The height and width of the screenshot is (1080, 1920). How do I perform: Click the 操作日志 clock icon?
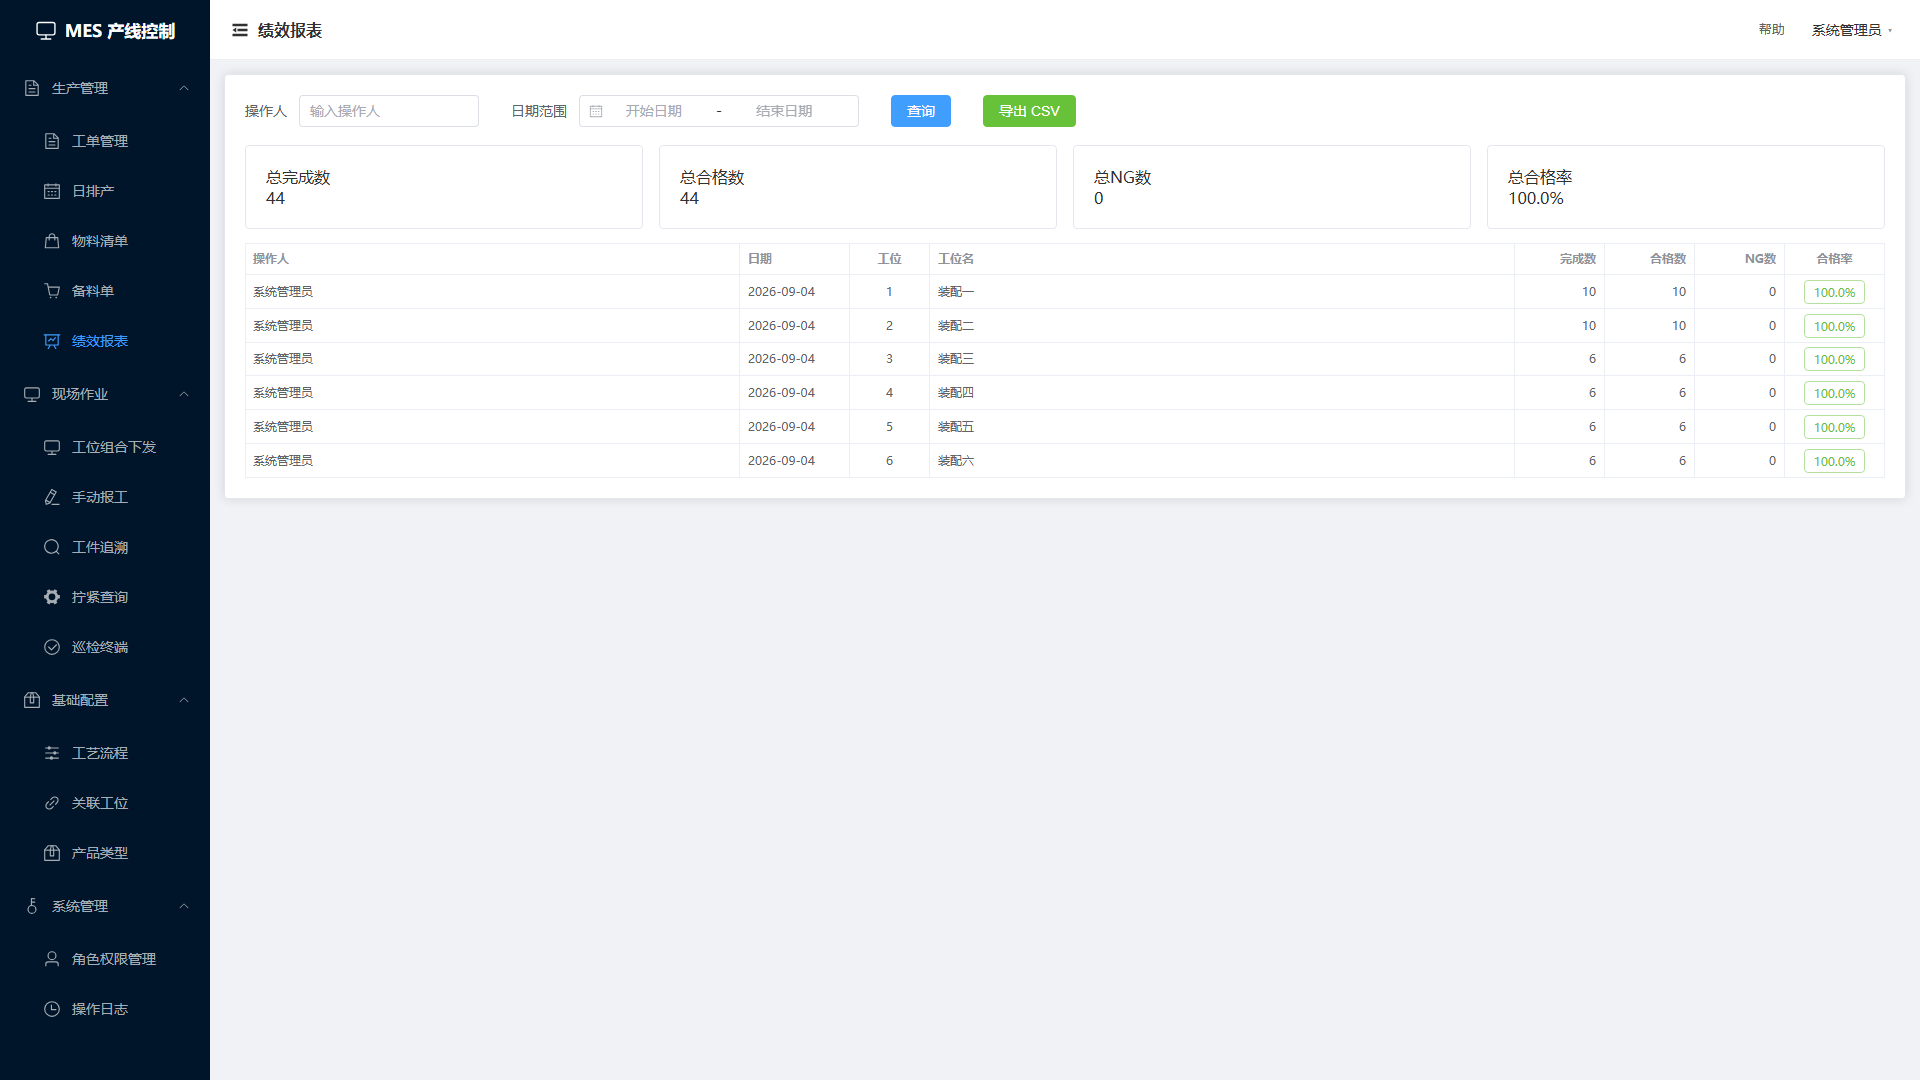point(52,1009)
